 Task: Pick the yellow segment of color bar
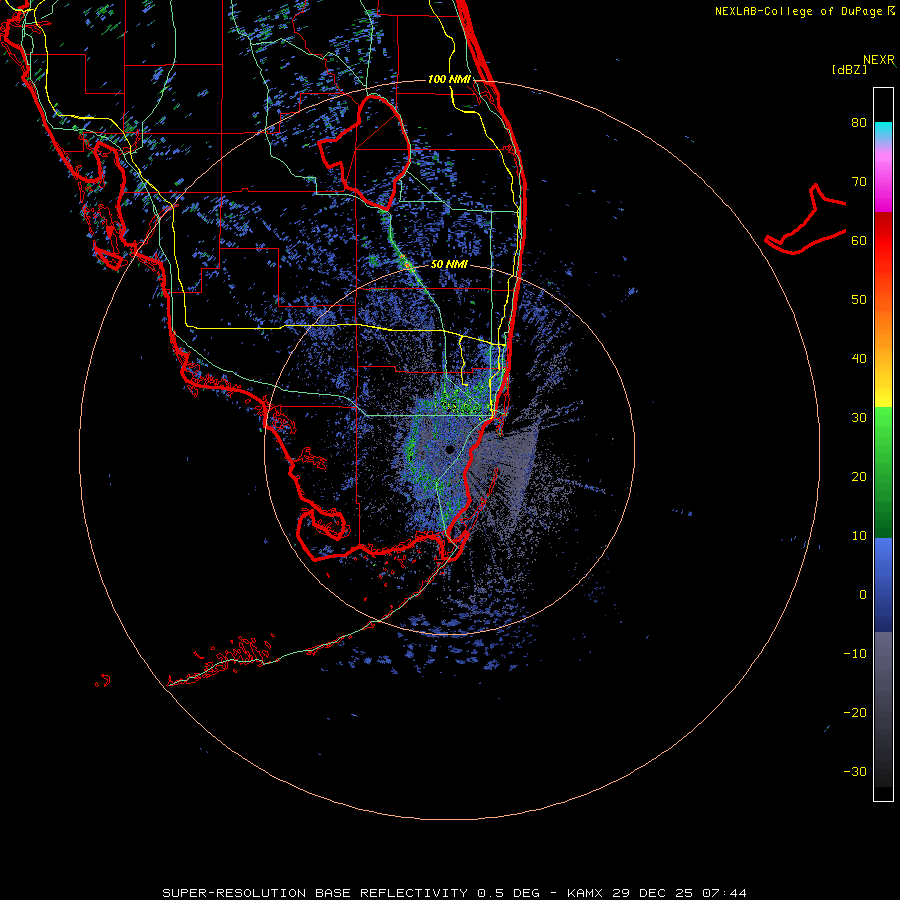[x=883, y=393]
